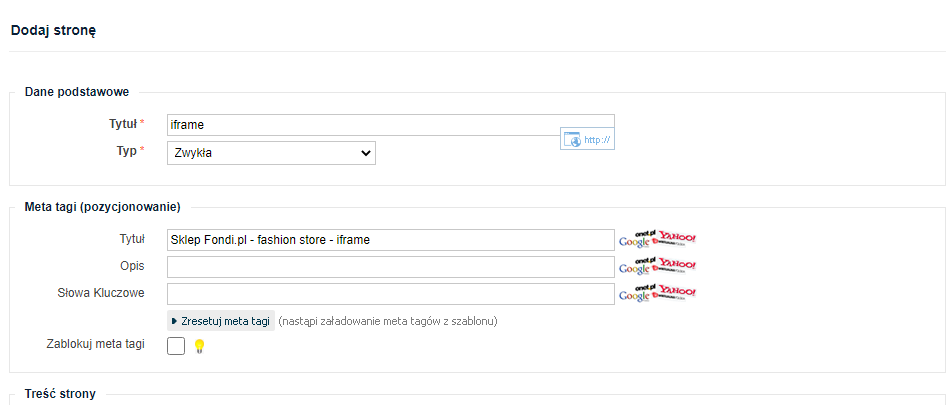Click the Zablokuj meta tagi label text
This screenshot has height=405, width=947.
[96, 344]
